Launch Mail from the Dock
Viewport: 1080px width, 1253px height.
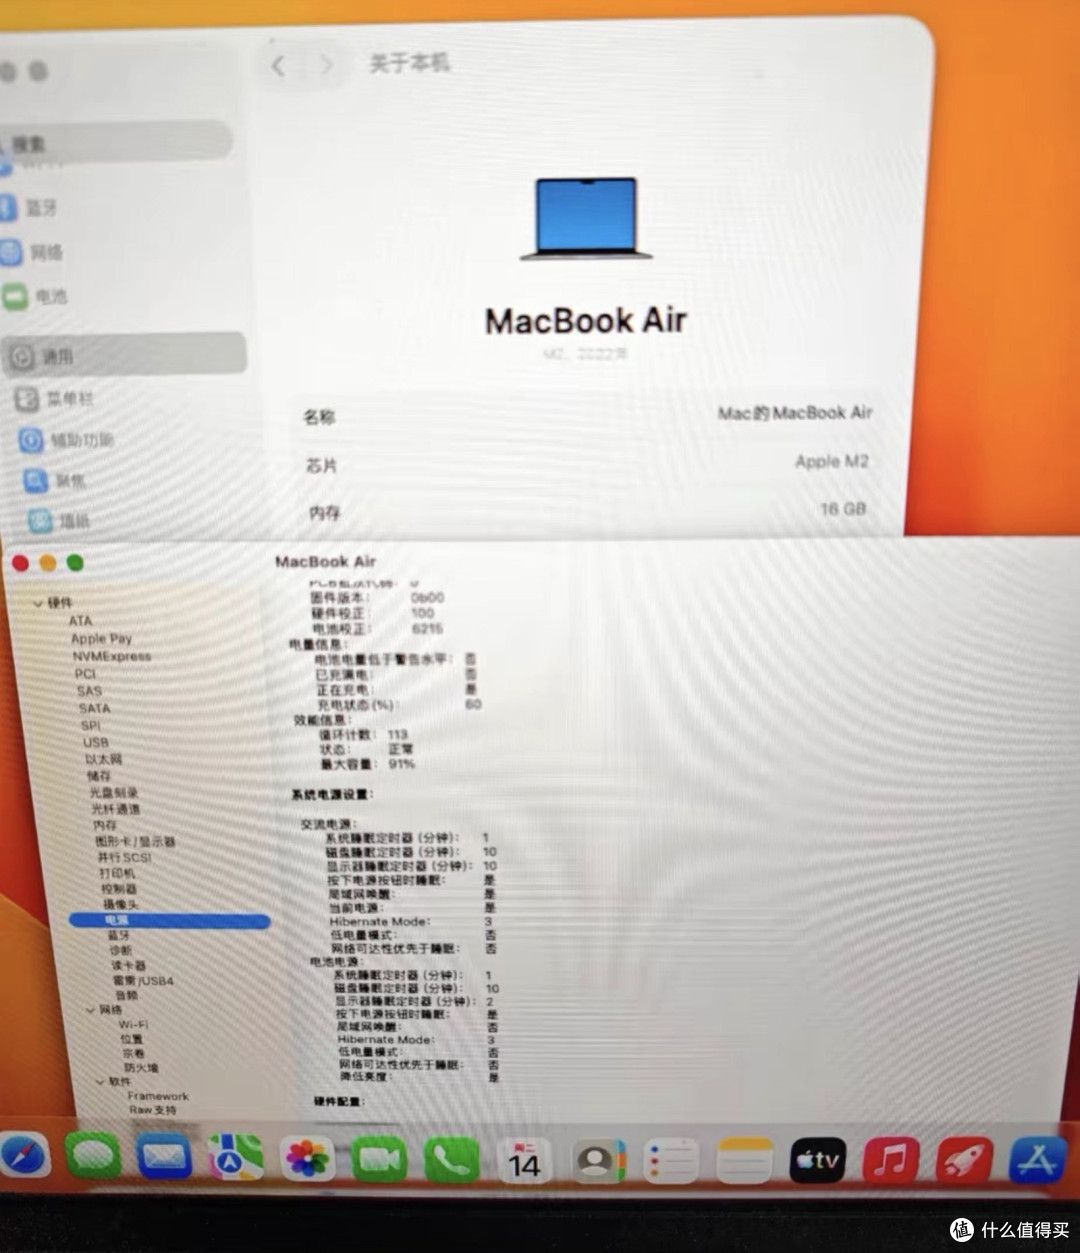point(164,1158)
